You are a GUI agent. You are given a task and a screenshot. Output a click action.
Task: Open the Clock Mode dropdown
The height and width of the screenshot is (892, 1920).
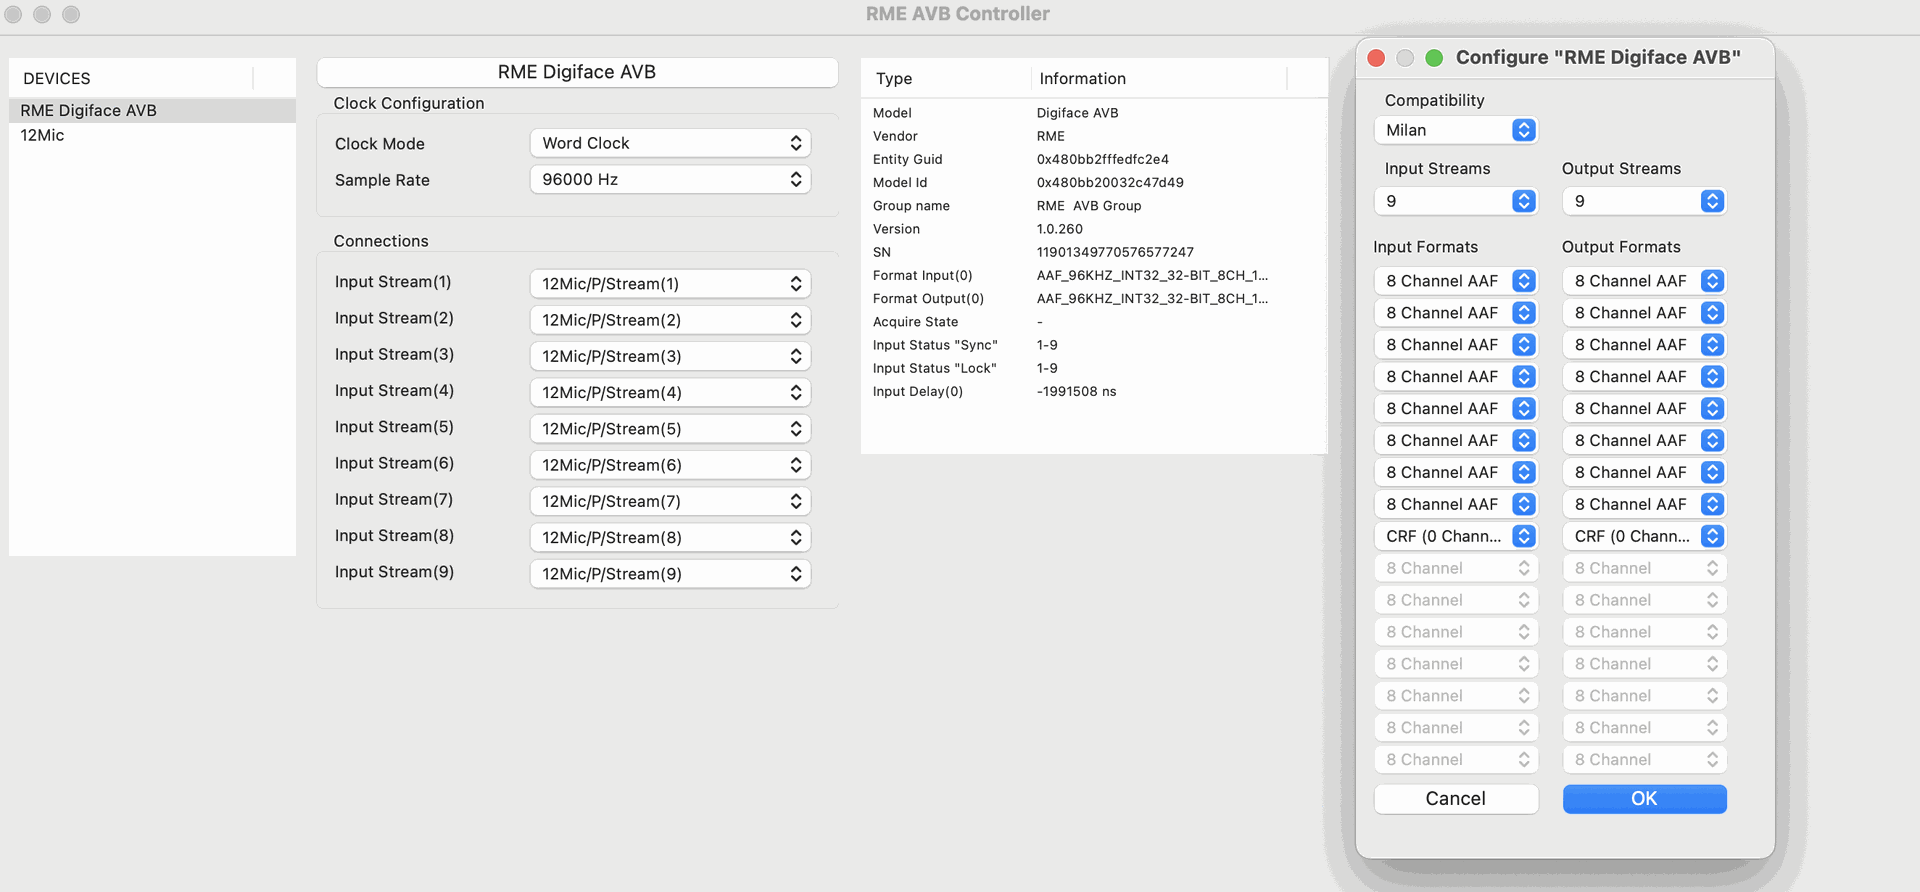669,143
